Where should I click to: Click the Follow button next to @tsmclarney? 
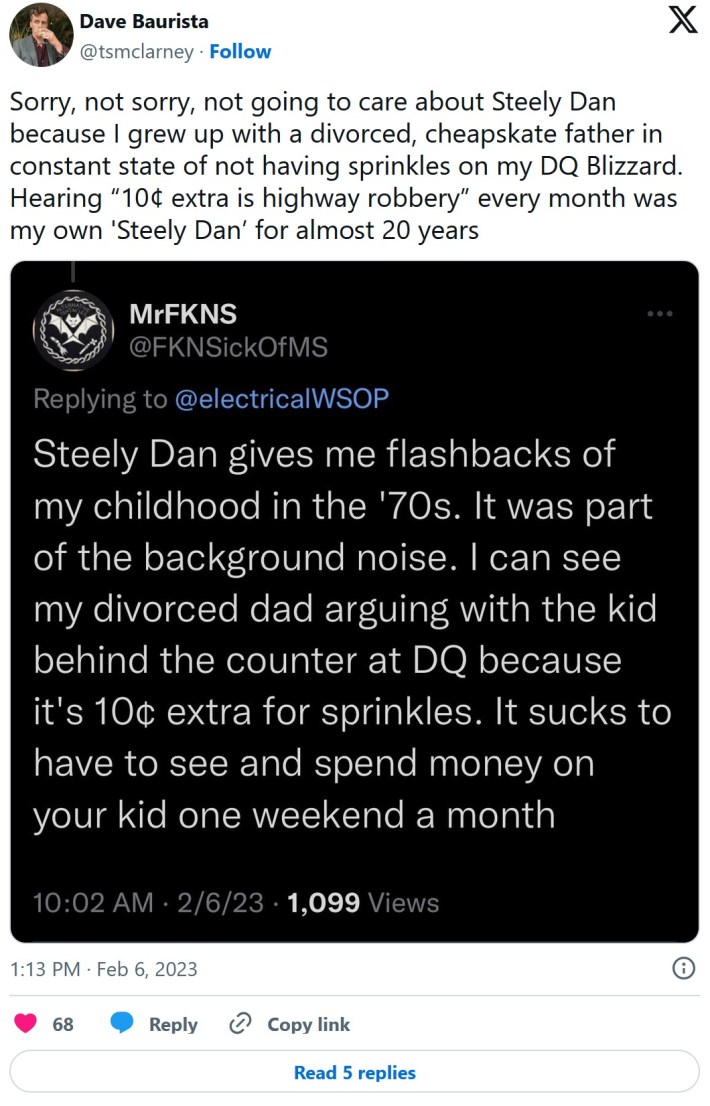240,52
